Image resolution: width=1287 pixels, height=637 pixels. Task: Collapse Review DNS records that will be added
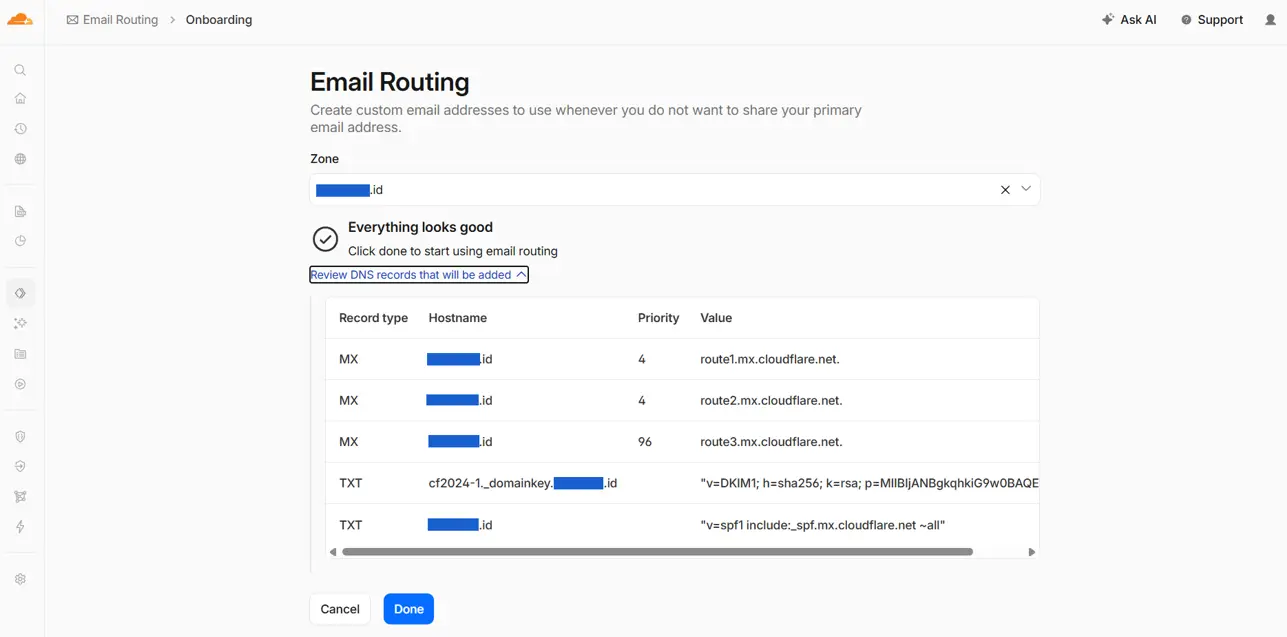pyautogui.click(x=419, y=275)
